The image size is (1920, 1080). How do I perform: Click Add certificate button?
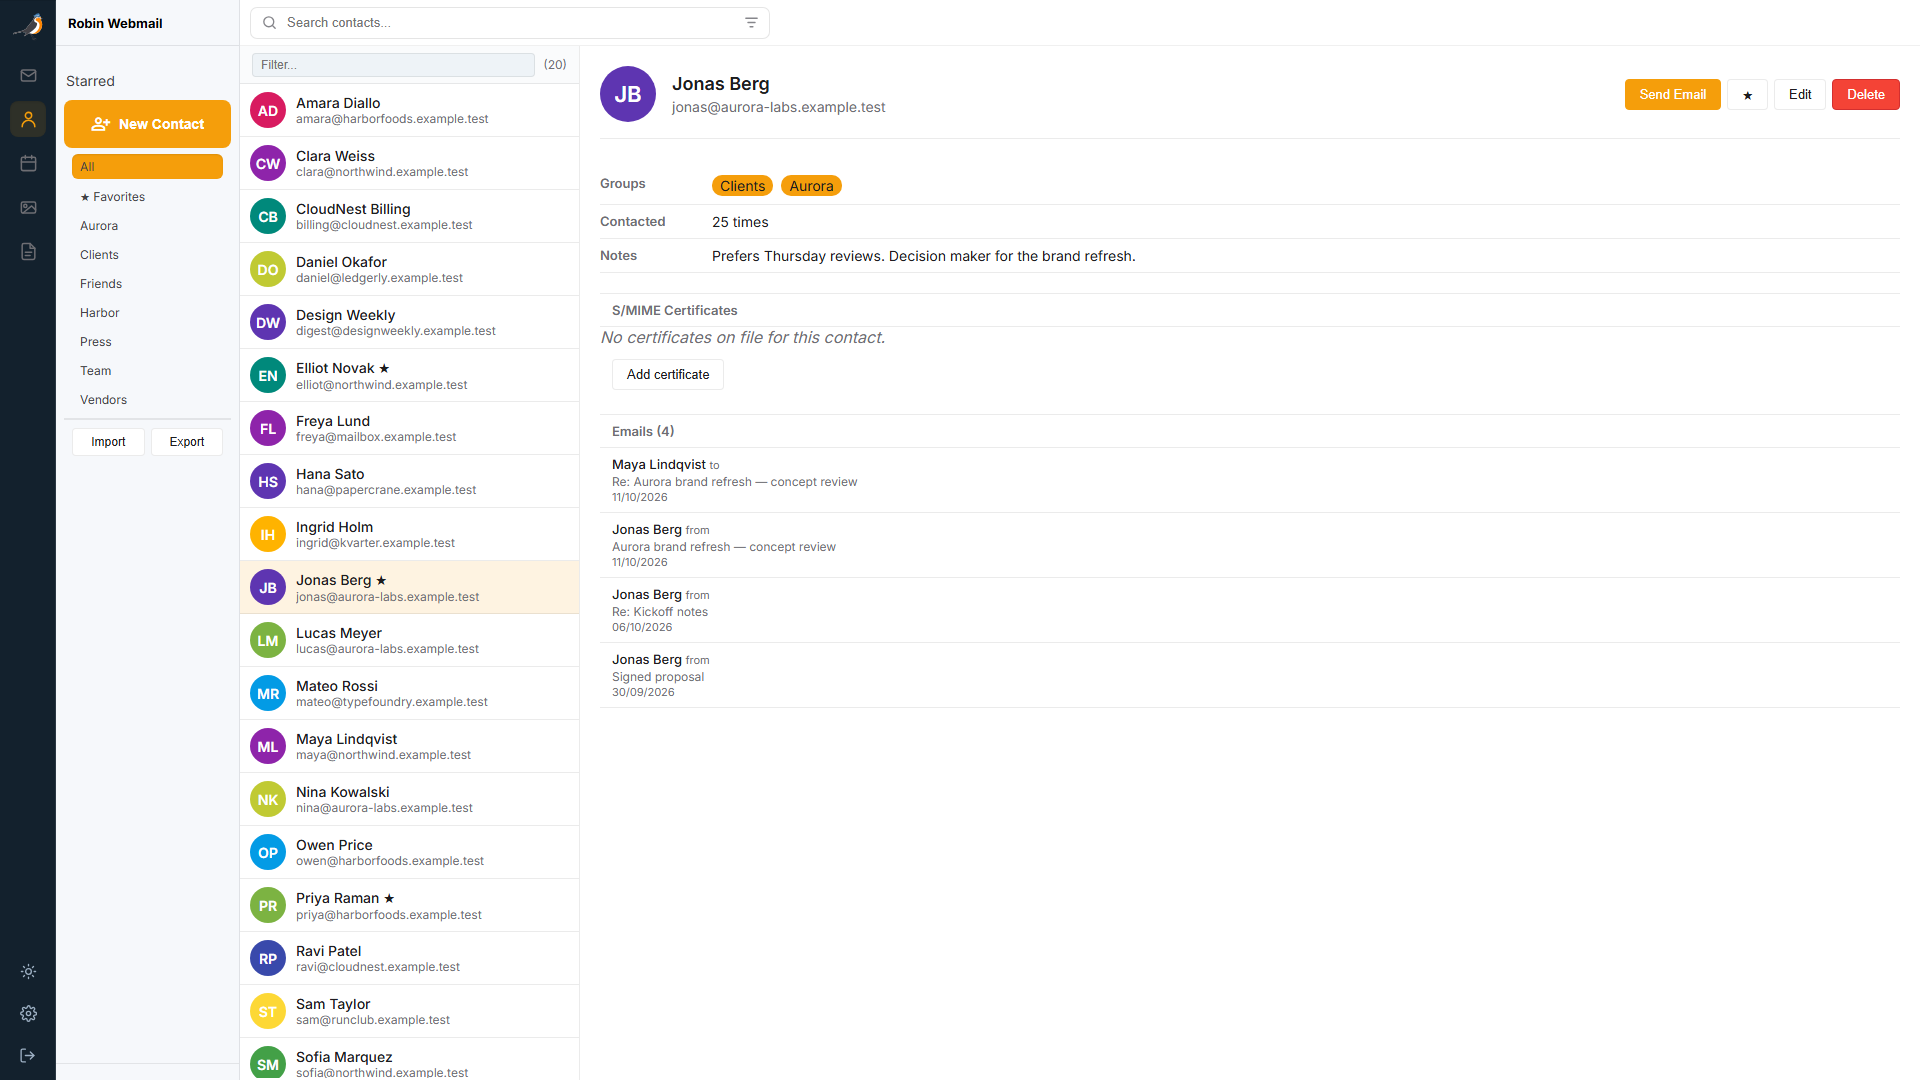click(668, 374)
